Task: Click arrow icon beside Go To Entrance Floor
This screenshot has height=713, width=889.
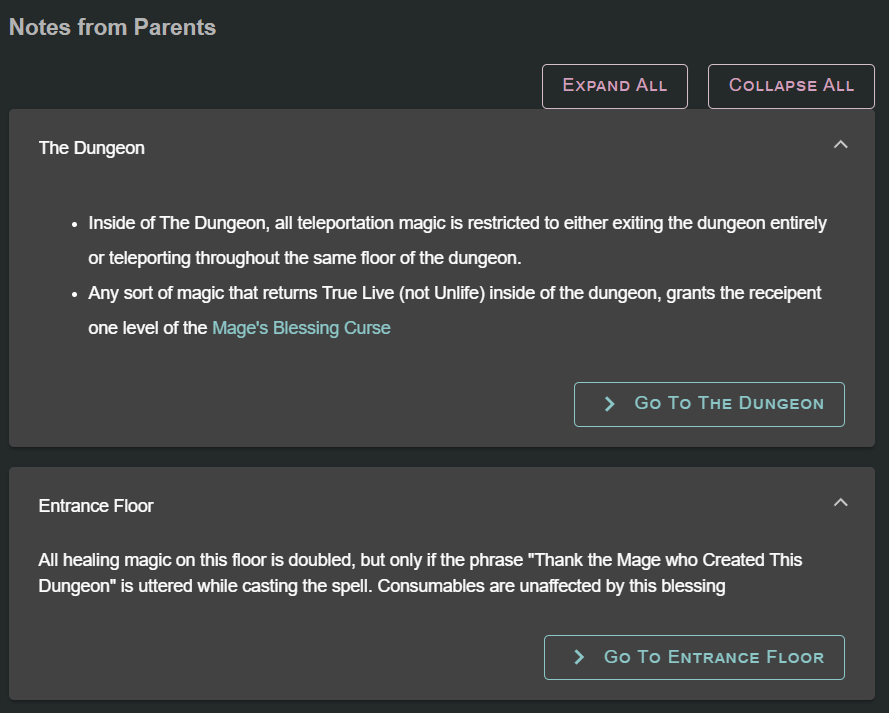Action: [579, 657]
